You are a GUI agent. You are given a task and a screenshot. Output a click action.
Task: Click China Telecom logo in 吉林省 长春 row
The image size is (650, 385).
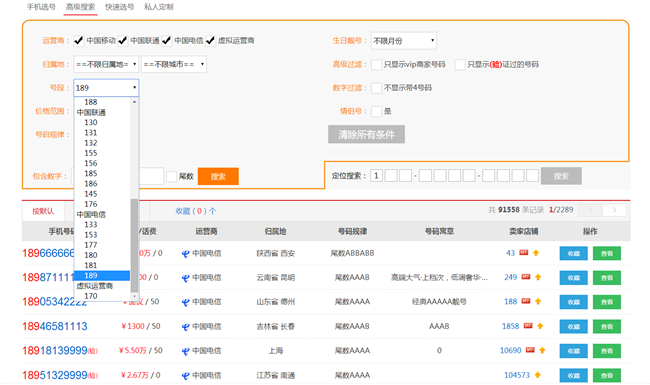click(186, 327)
